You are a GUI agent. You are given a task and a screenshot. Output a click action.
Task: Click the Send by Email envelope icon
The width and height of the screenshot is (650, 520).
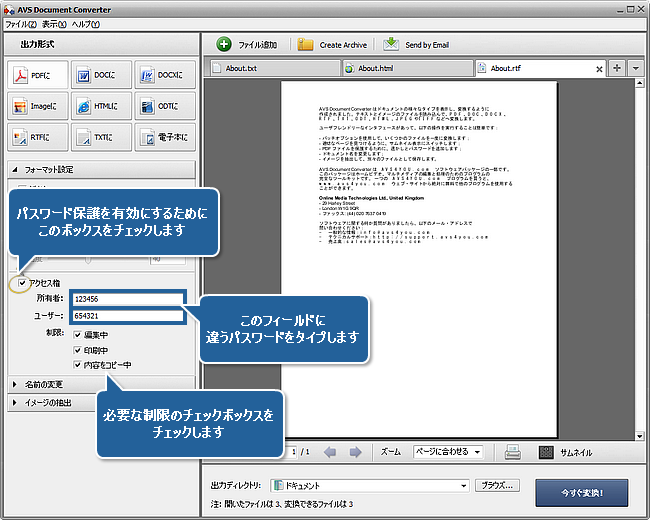(390, 44)
